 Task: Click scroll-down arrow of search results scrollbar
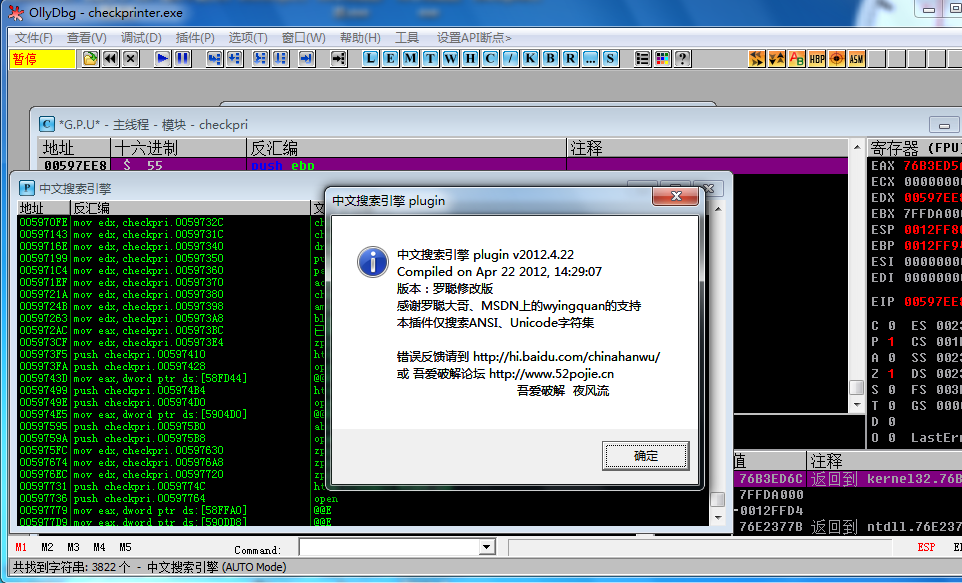point(718,518)
